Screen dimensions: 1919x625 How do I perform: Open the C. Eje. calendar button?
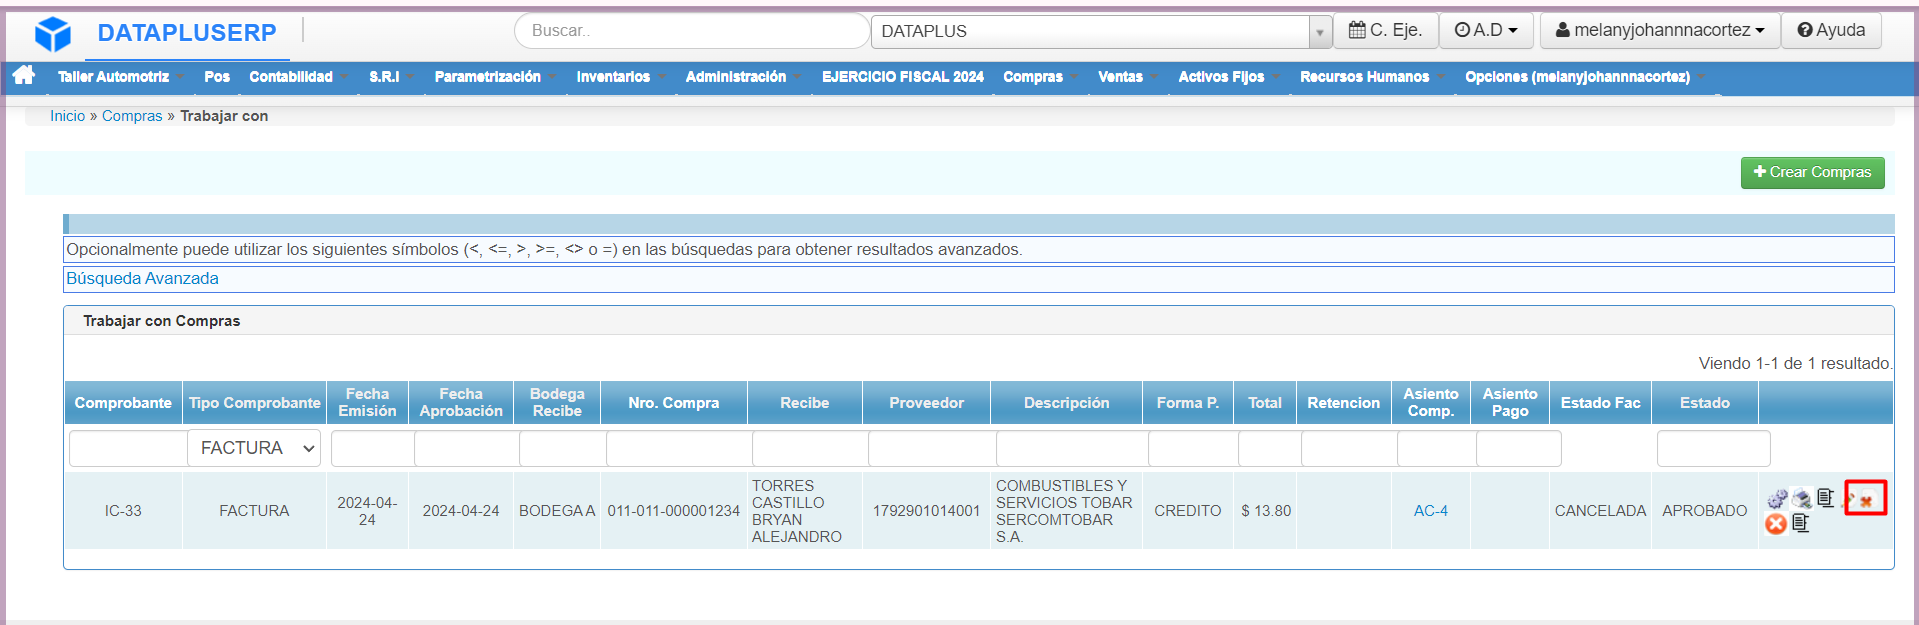(1385, 30)
